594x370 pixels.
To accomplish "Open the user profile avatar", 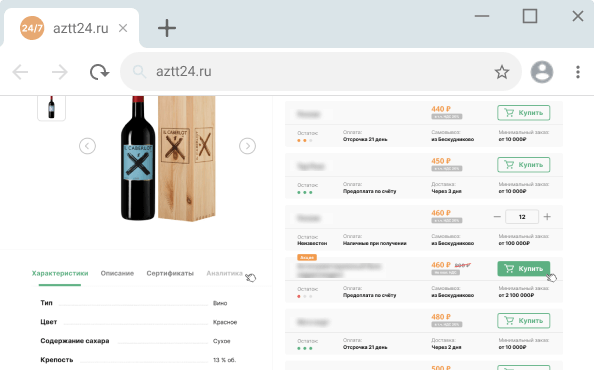I will (x=542, y=72).
